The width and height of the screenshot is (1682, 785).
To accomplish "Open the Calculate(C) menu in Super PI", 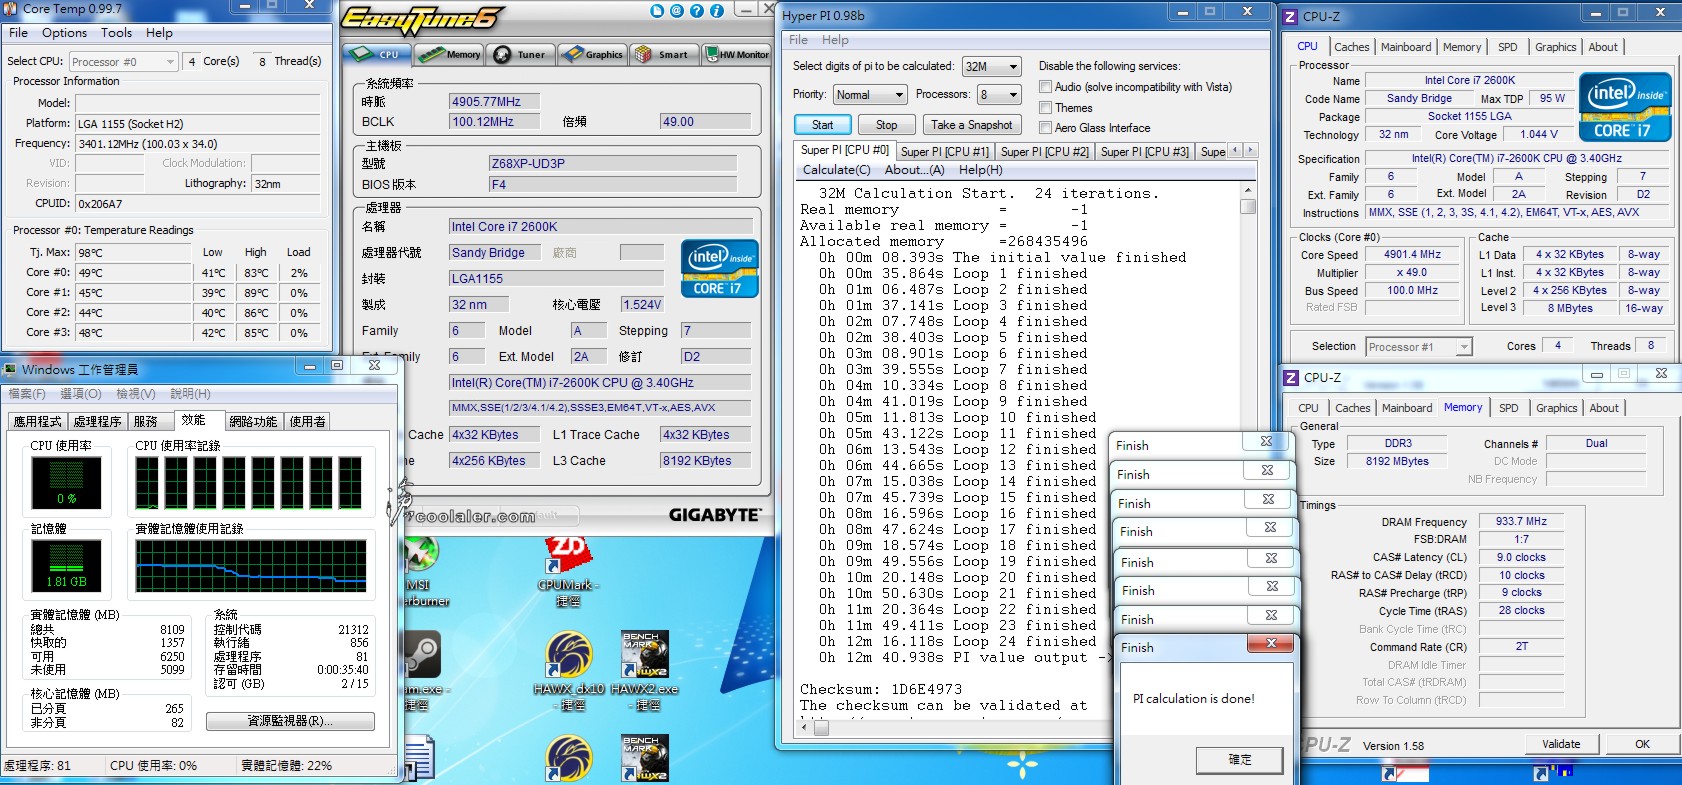I will 836,170.
